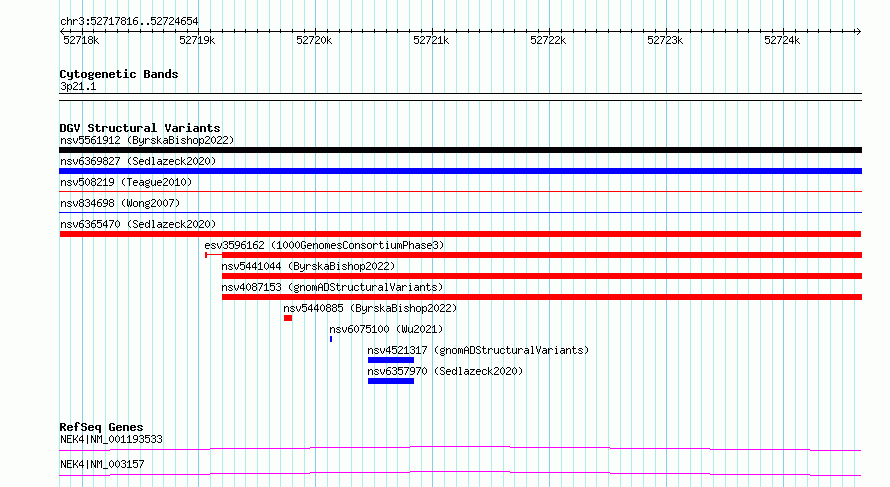The image size is (890, 487).
Task: Click the Cytogenetic Bands track title
Action: [x=119, y=74]
